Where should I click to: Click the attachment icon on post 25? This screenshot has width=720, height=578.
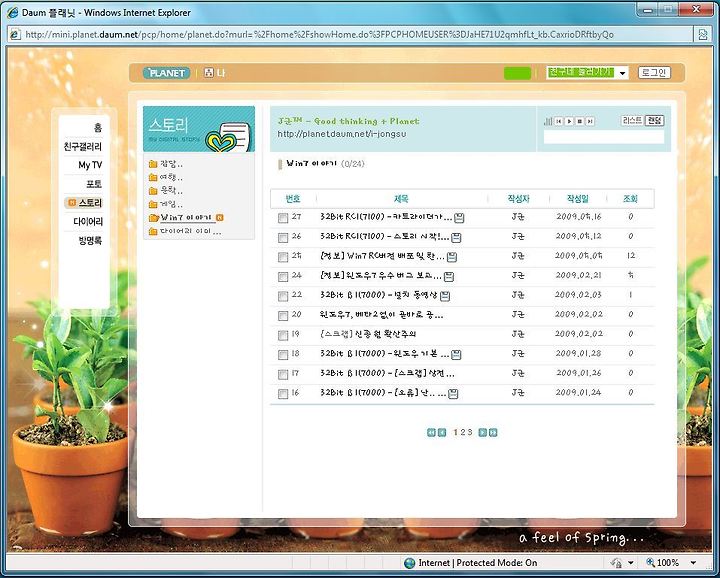[x=452, y=257]
